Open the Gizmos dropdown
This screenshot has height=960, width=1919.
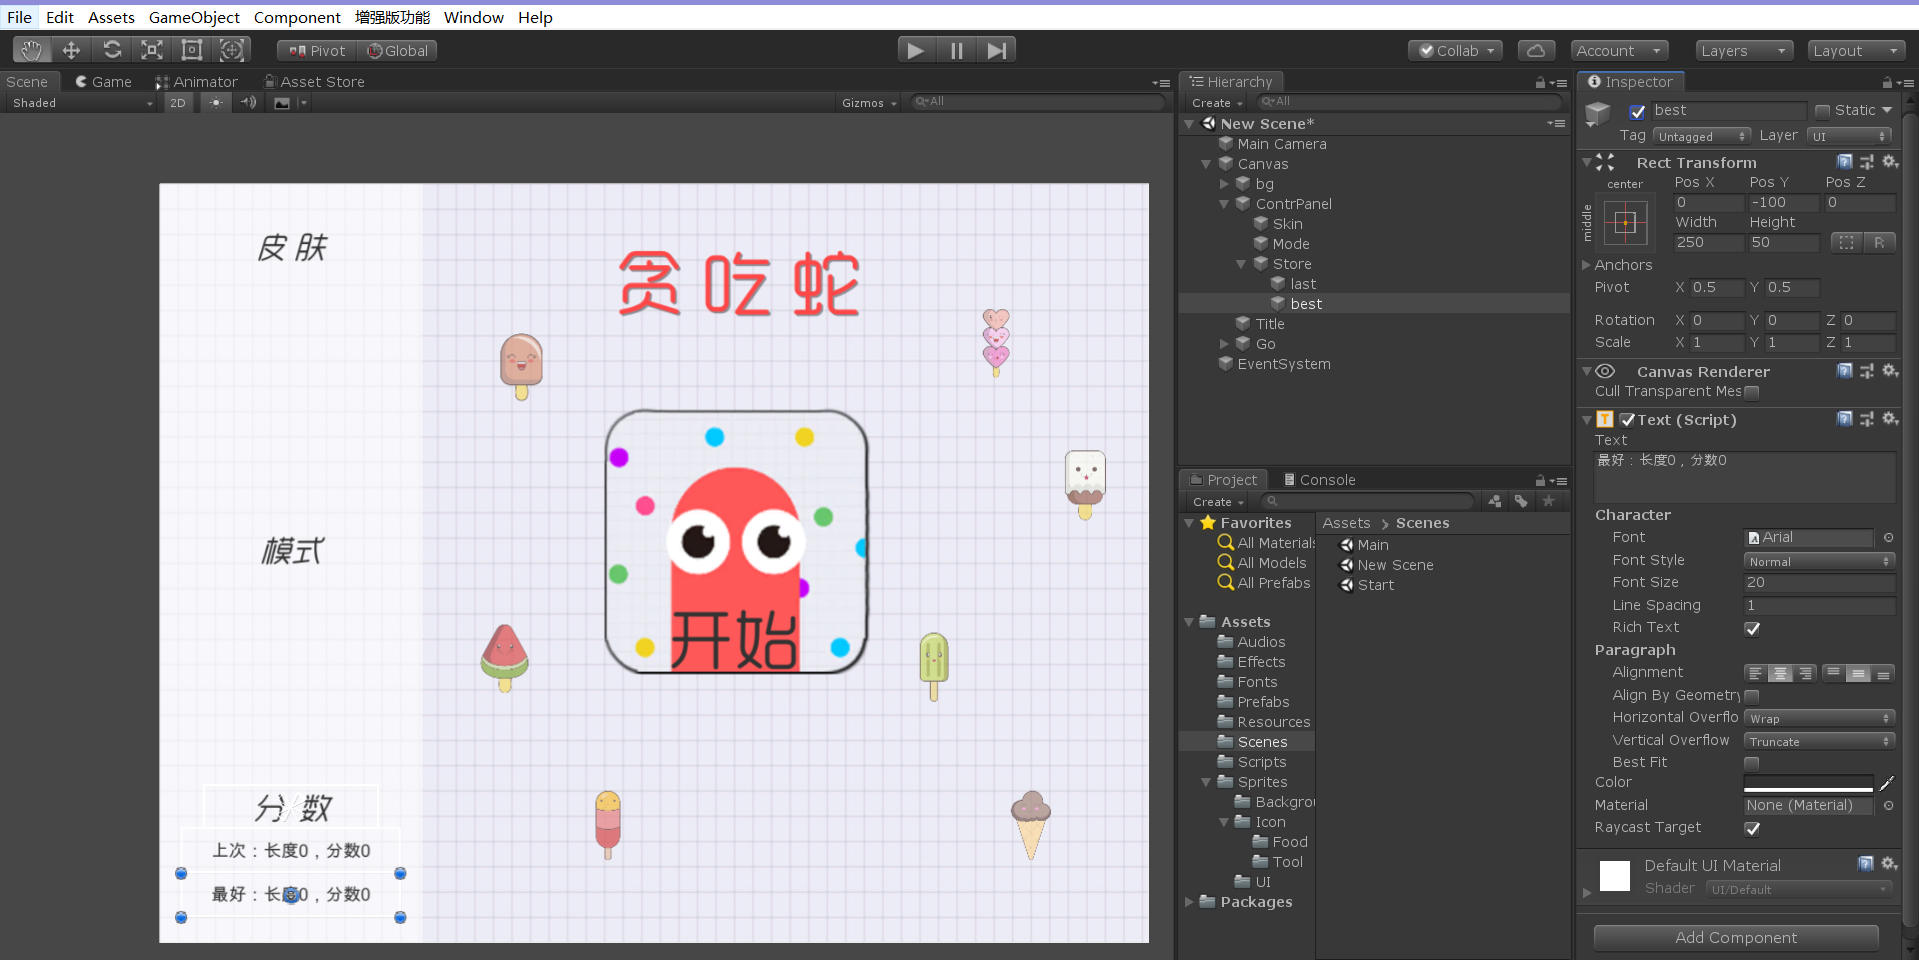coord(869,102)
